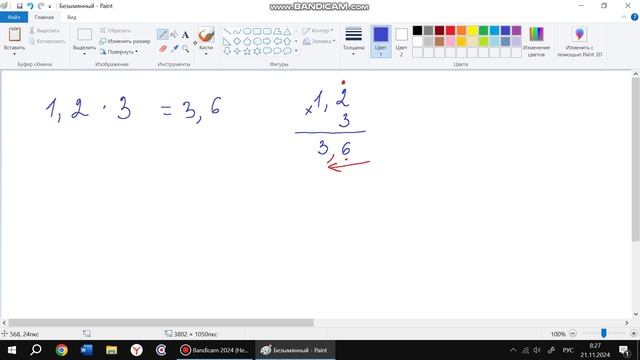Screen dimensions: 640x360
Task: Open the Paint Help question mark
Action: click(x=634, y=17)
